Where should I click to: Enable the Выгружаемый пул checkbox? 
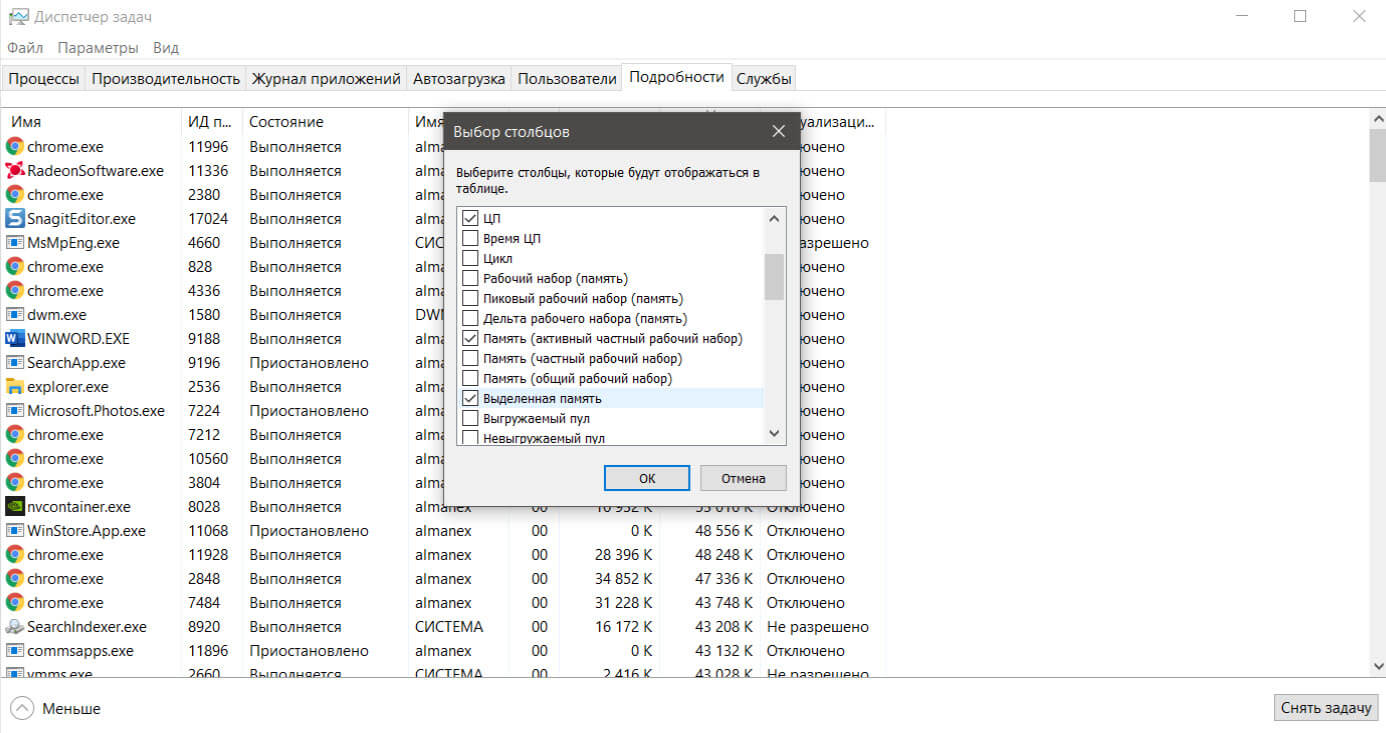(x=470, y=419)
